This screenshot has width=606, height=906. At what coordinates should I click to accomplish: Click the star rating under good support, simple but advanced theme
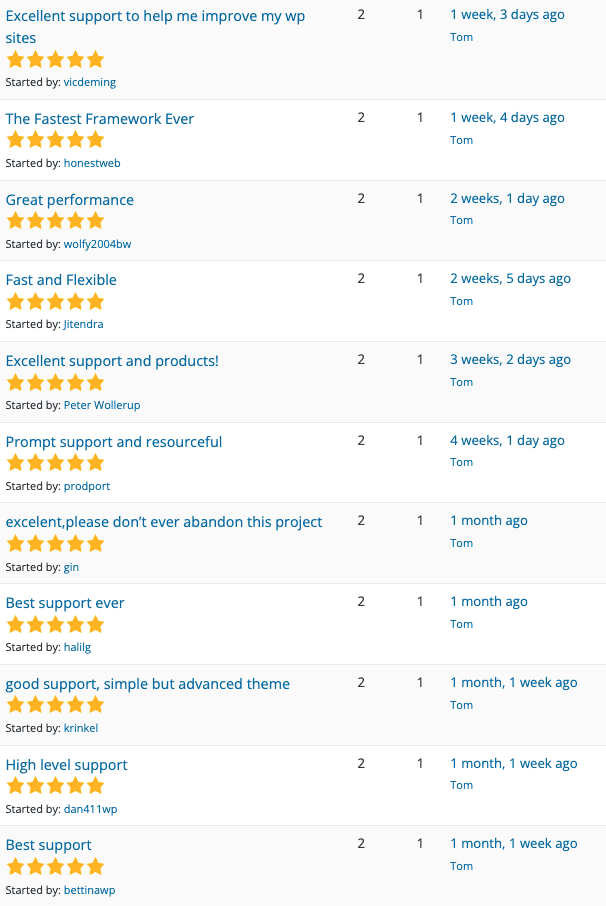(x=55, y=704)
